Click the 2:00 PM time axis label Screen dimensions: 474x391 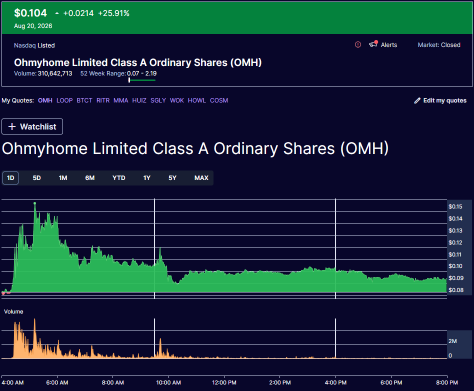(280, 383)
